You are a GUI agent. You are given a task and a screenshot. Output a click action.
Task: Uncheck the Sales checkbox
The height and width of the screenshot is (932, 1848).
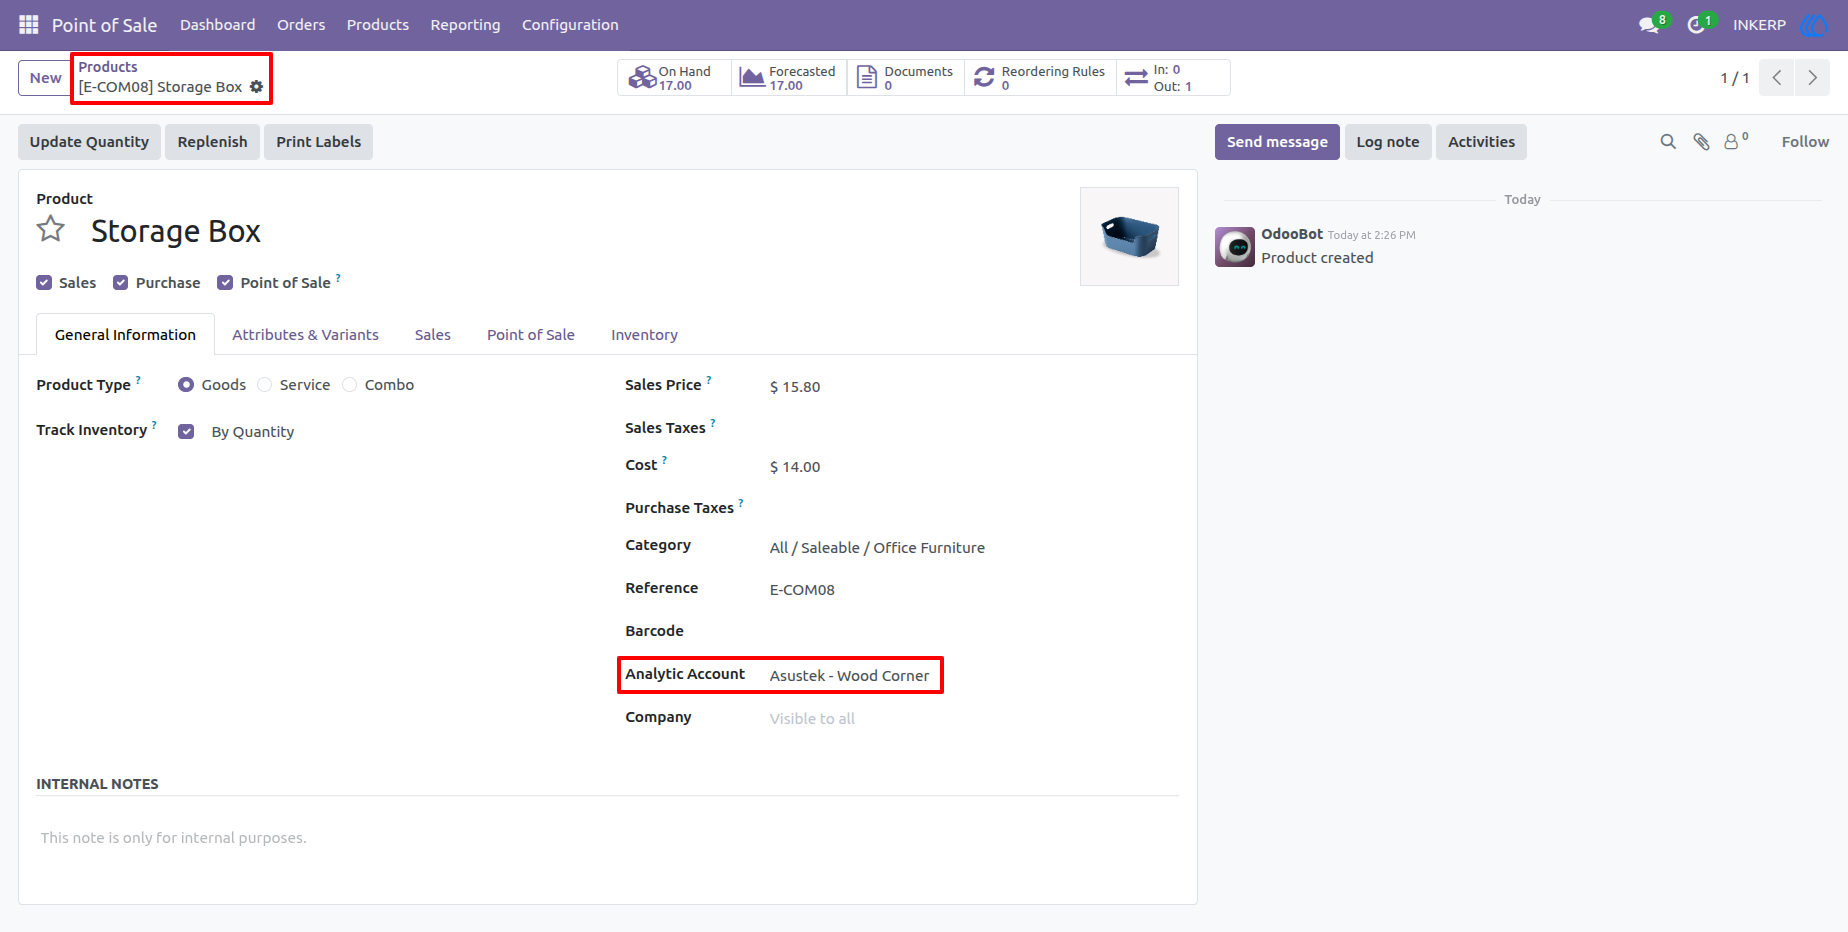point(44,283)
